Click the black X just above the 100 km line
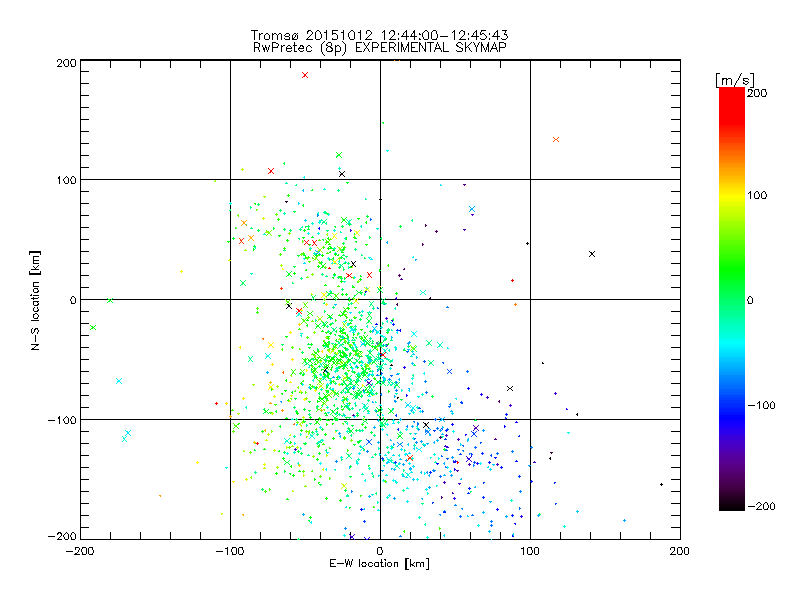This screenshot has width=800, height=600. point(342,174)
